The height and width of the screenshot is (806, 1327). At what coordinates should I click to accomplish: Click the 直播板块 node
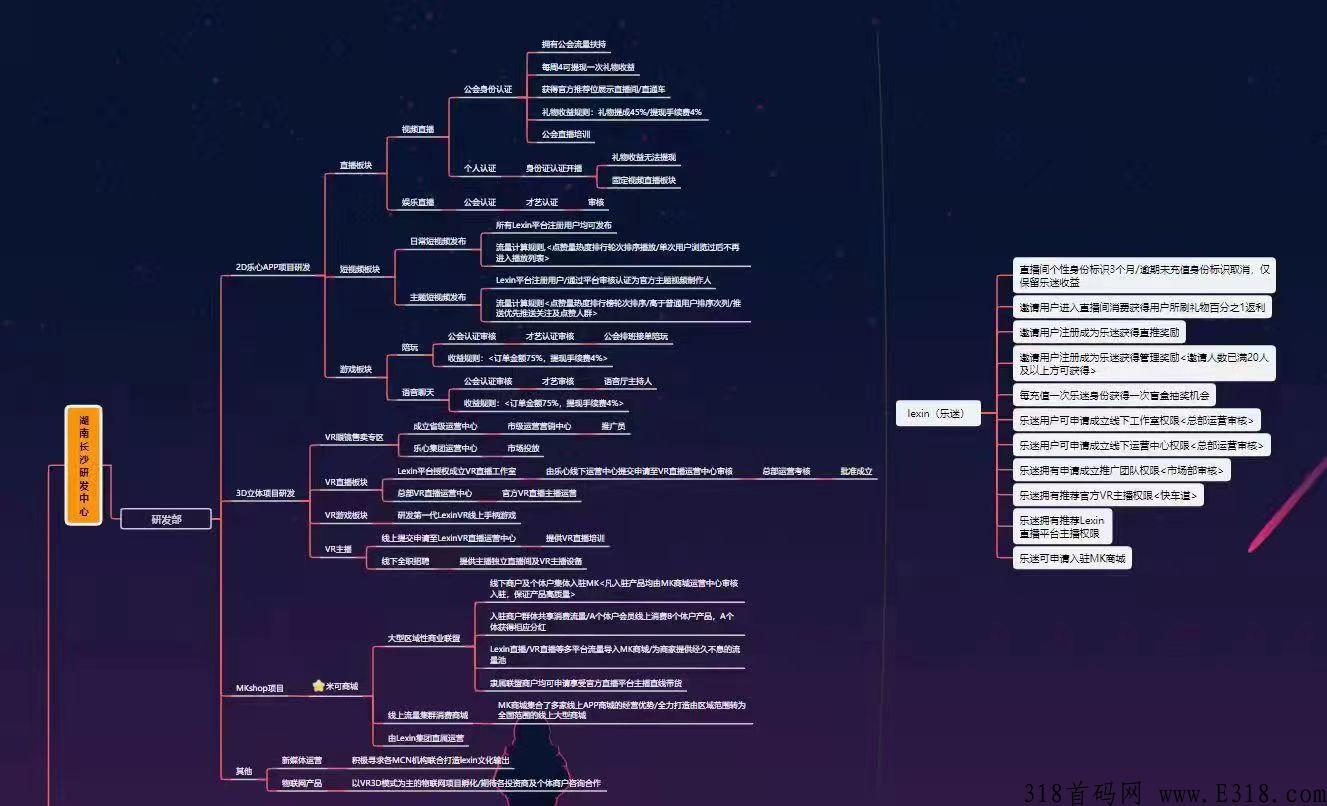[355, 165]
